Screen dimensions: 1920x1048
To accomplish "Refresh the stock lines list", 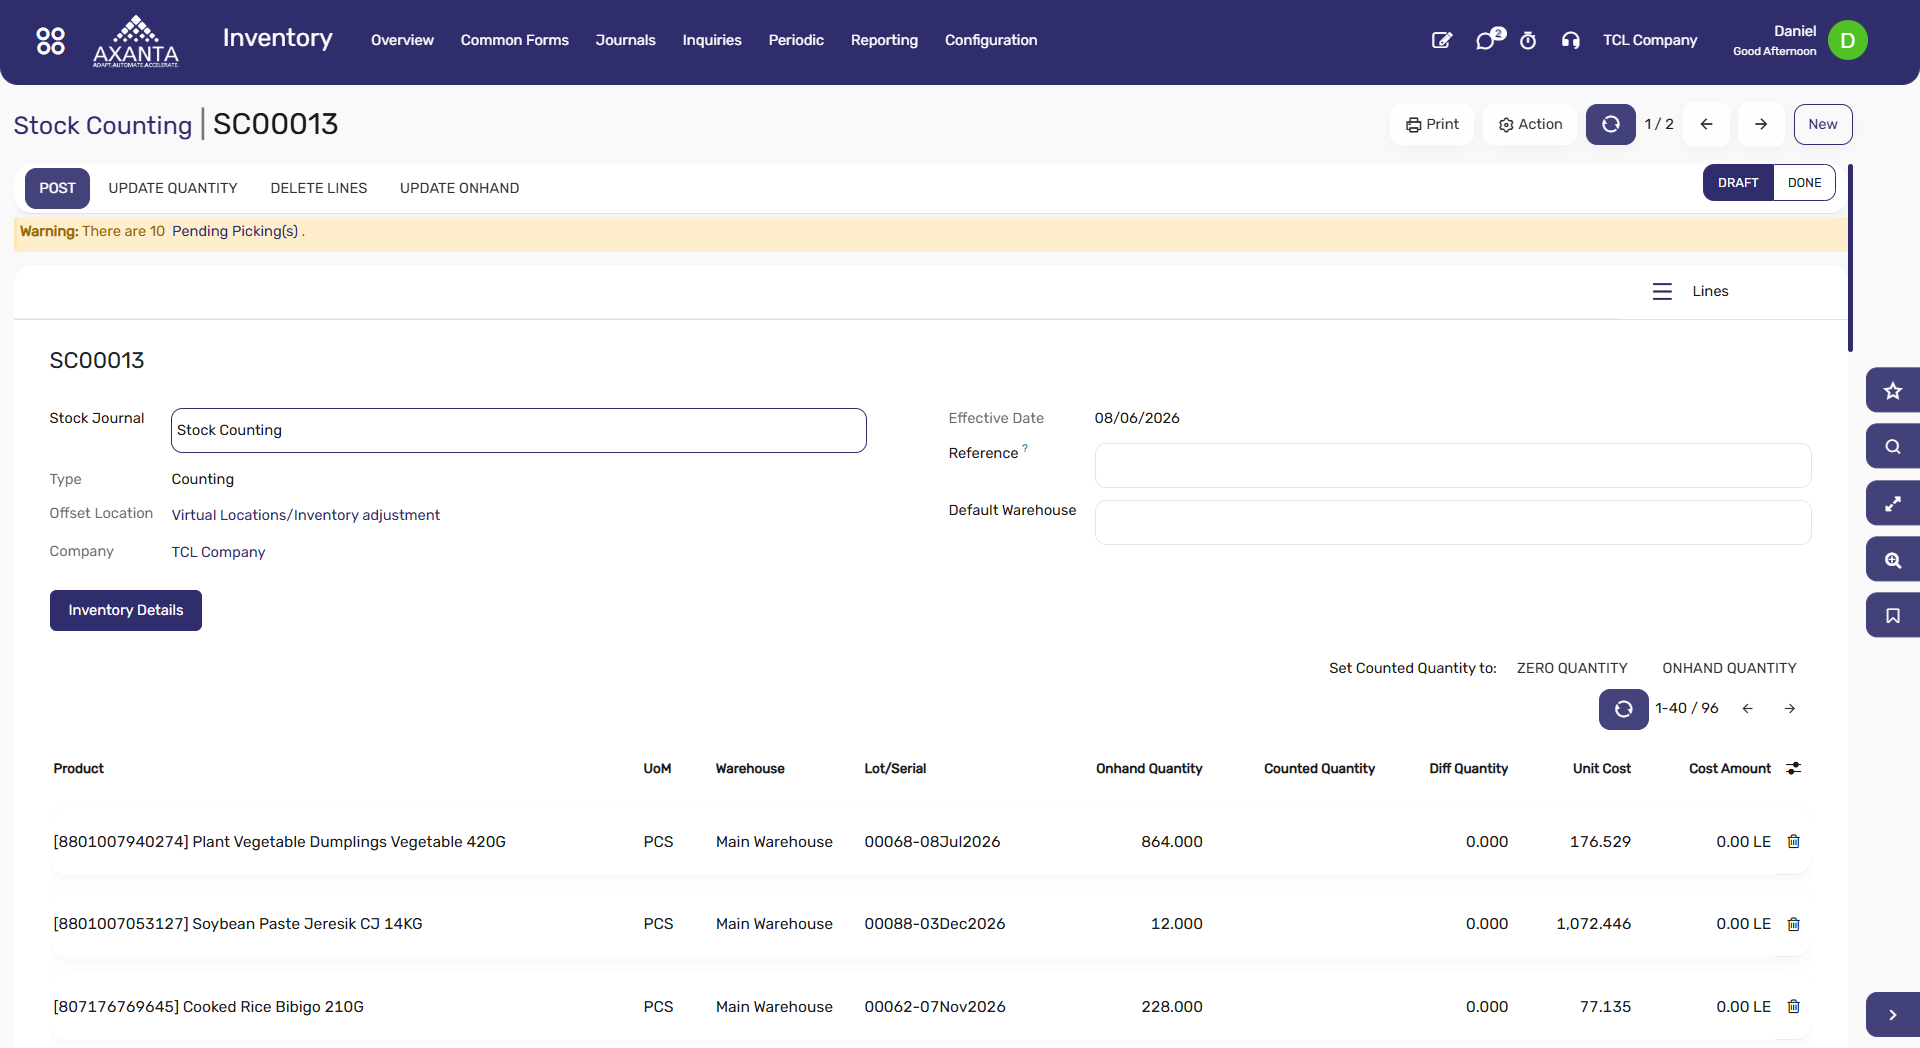I will [x=1623, y=709].
